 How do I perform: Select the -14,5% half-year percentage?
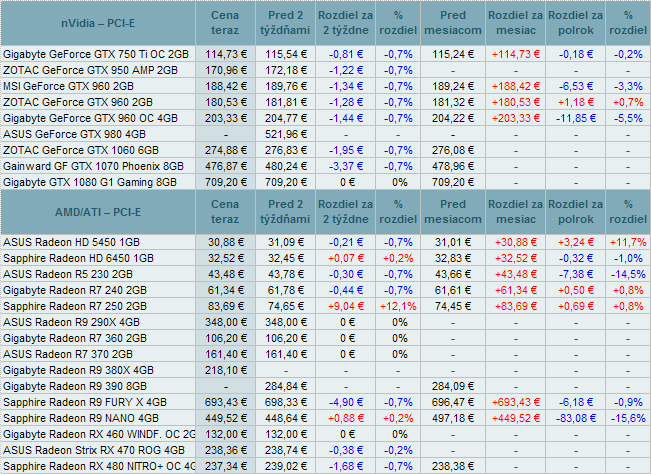[x=628, y=274]
